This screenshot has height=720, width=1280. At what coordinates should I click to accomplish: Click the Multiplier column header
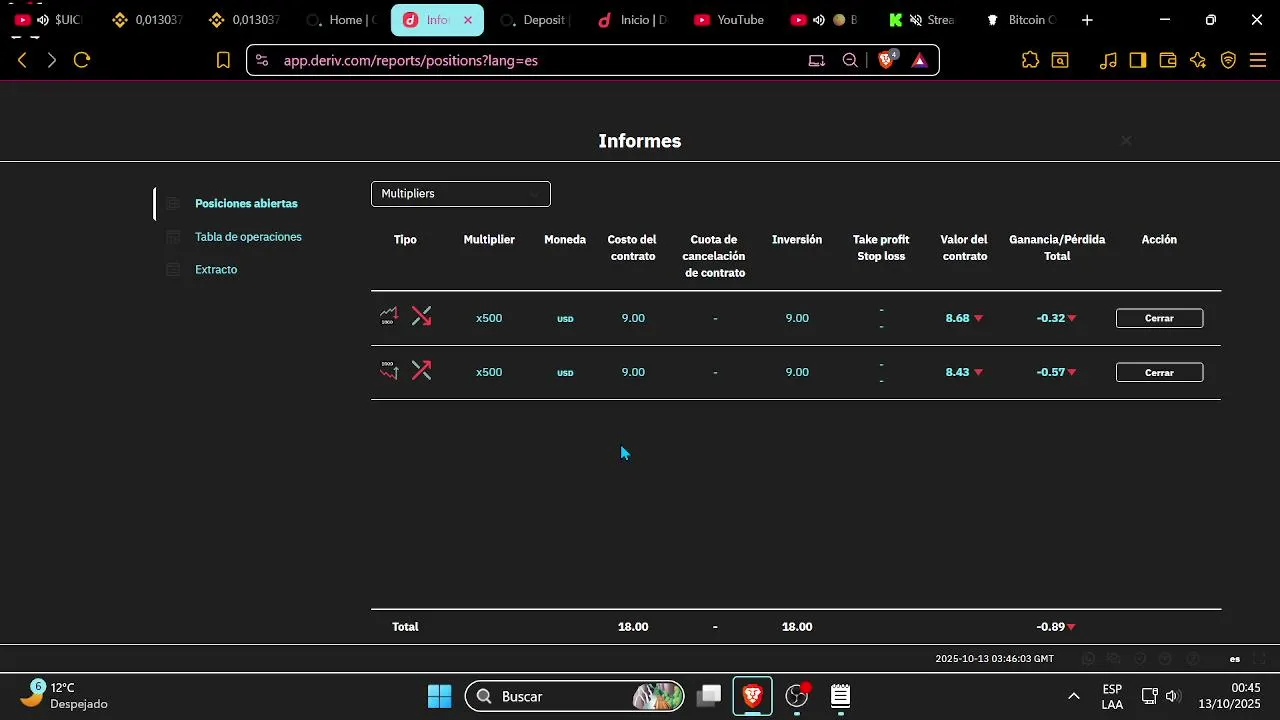pos(489,240)
